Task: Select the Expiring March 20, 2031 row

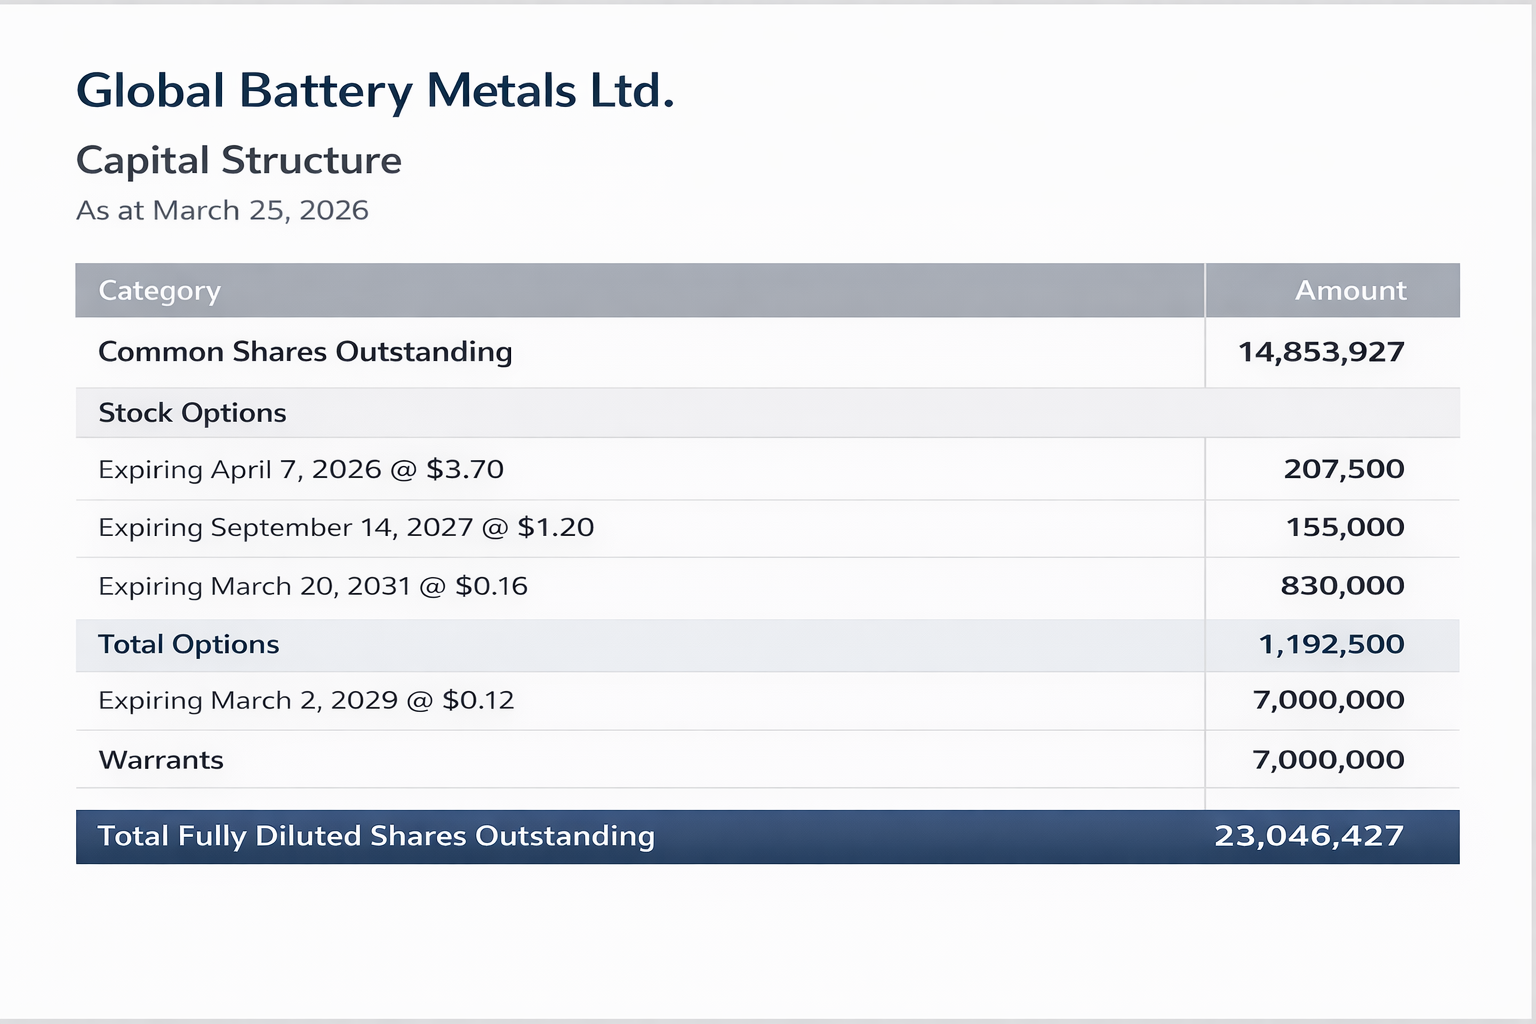Action: click(x=313, y=586)
